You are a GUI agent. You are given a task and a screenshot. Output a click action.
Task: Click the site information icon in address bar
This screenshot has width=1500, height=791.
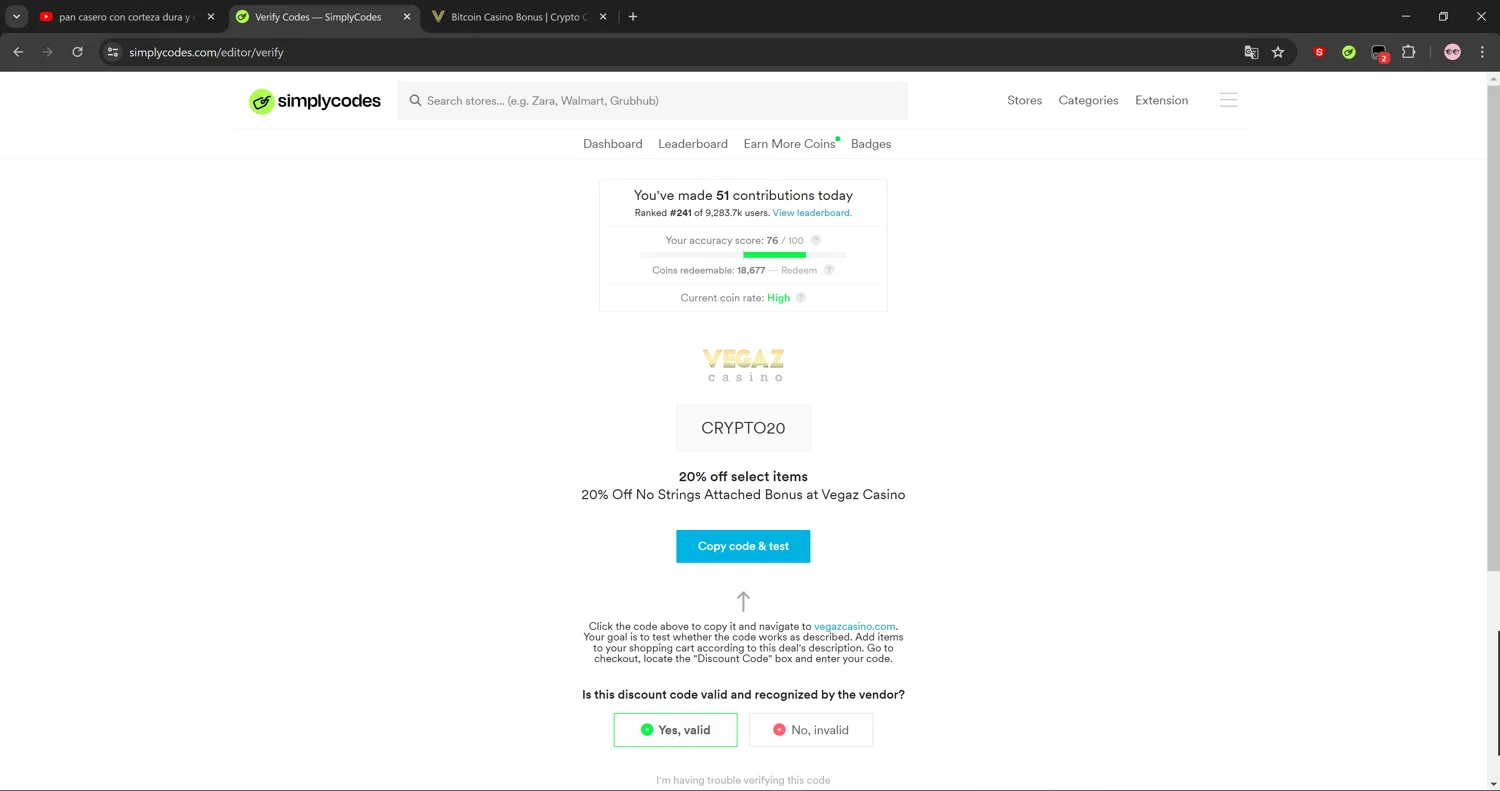[113, 52]
